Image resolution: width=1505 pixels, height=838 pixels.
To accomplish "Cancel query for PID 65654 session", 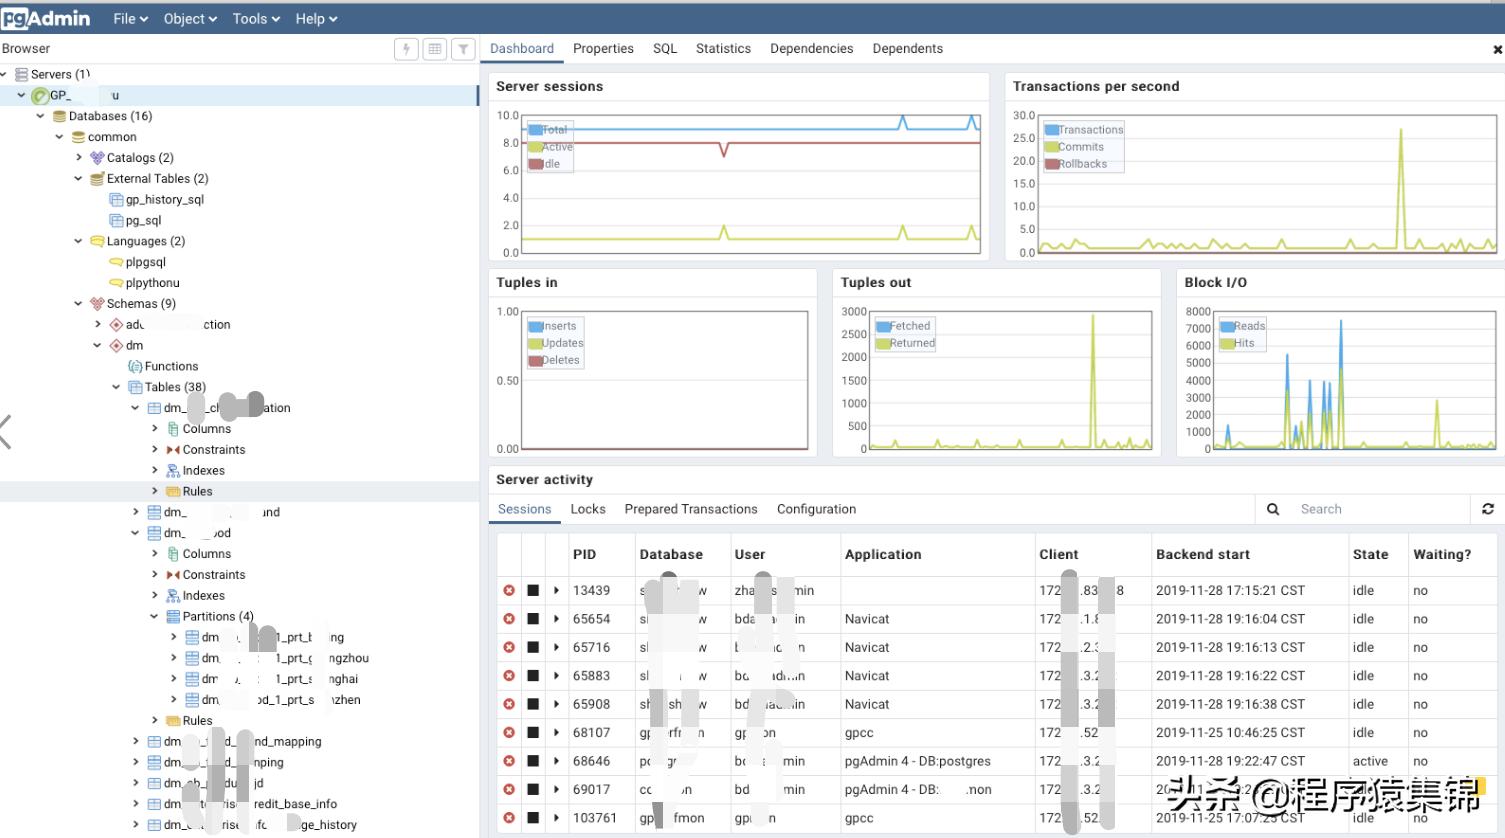I will point(533,619).
